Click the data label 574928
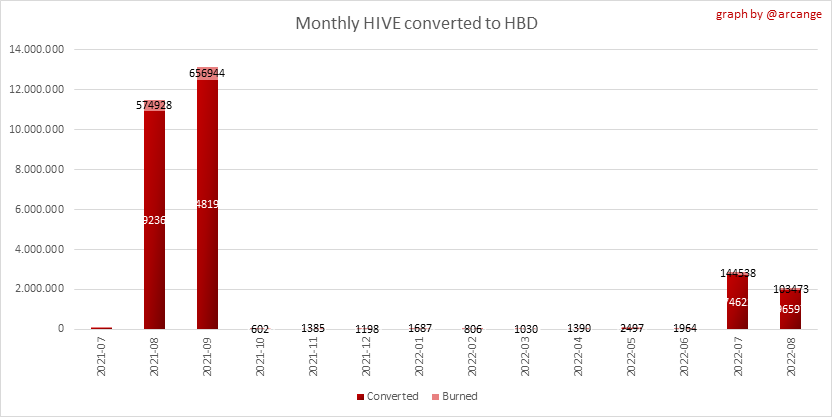 pos(154,105)
